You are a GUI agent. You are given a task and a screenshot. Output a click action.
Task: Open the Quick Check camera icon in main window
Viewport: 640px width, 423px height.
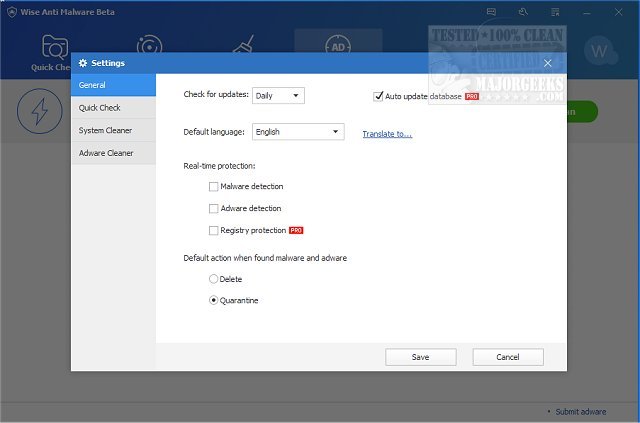tap(55, 47)
